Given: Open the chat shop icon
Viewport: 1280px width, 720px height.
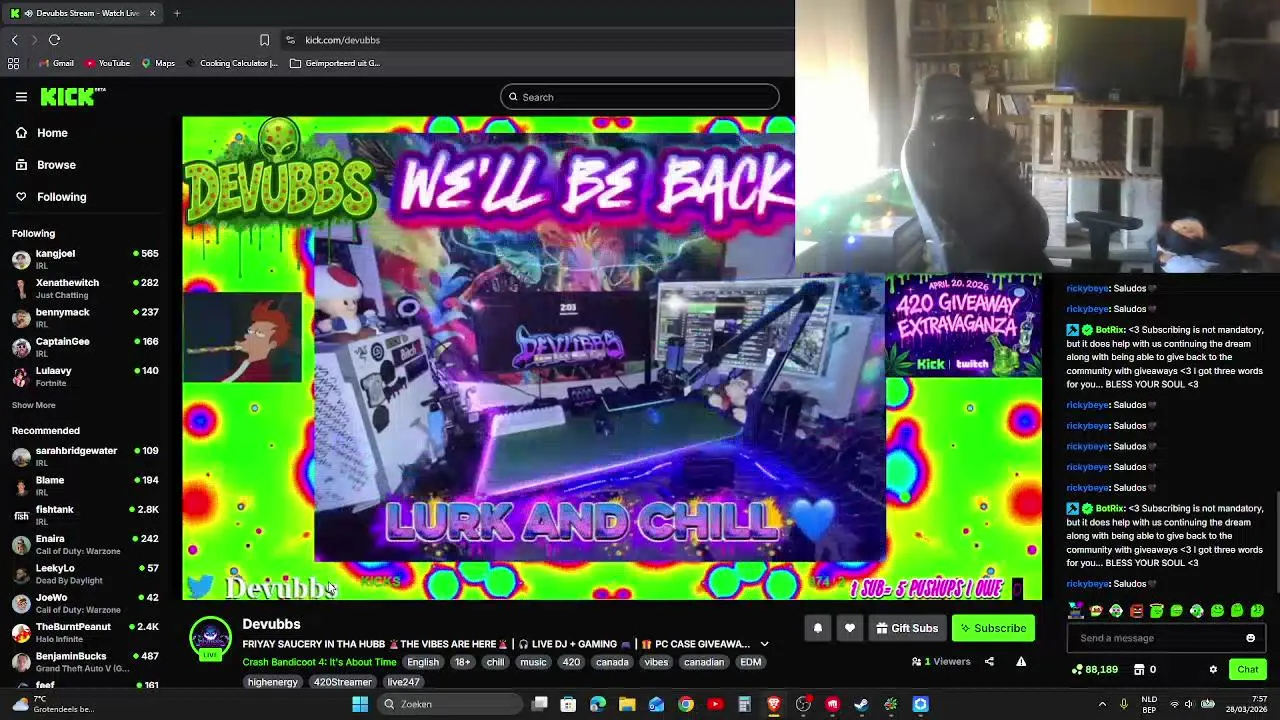Looking at the screenshot, I should (x=1139, y=670).
